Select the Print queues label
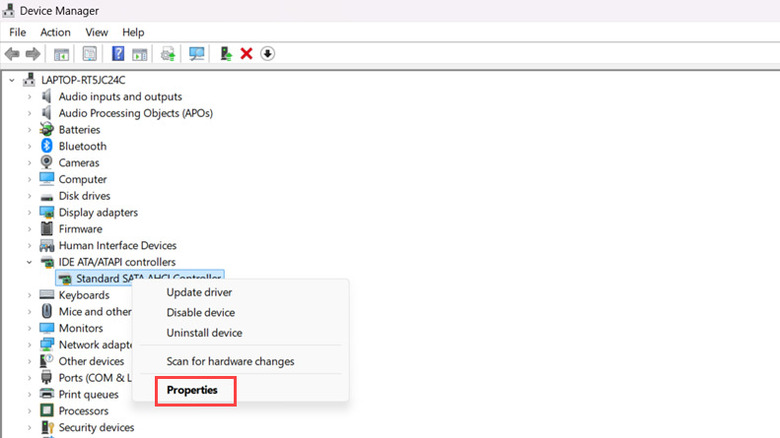 point(89,394)
